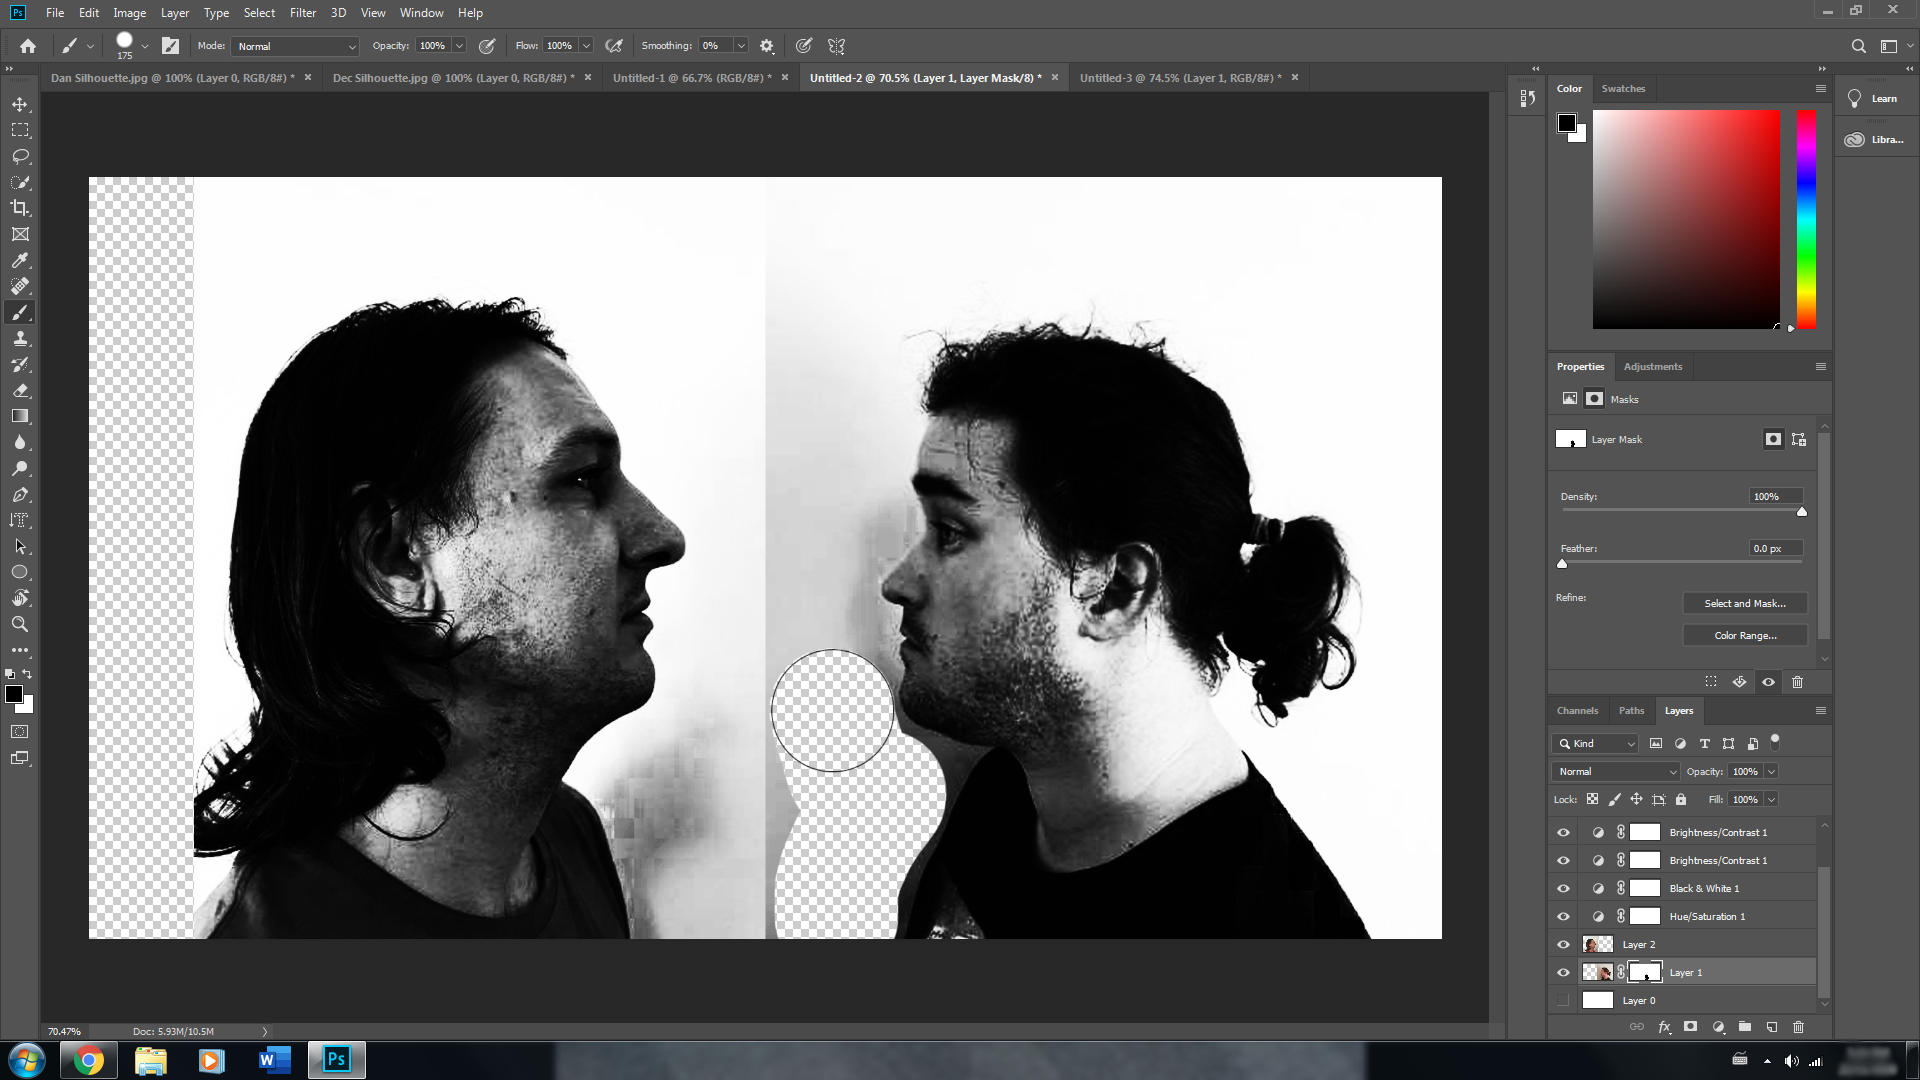Expand the layer blend mode Normal dropdown

point(1616,771)
